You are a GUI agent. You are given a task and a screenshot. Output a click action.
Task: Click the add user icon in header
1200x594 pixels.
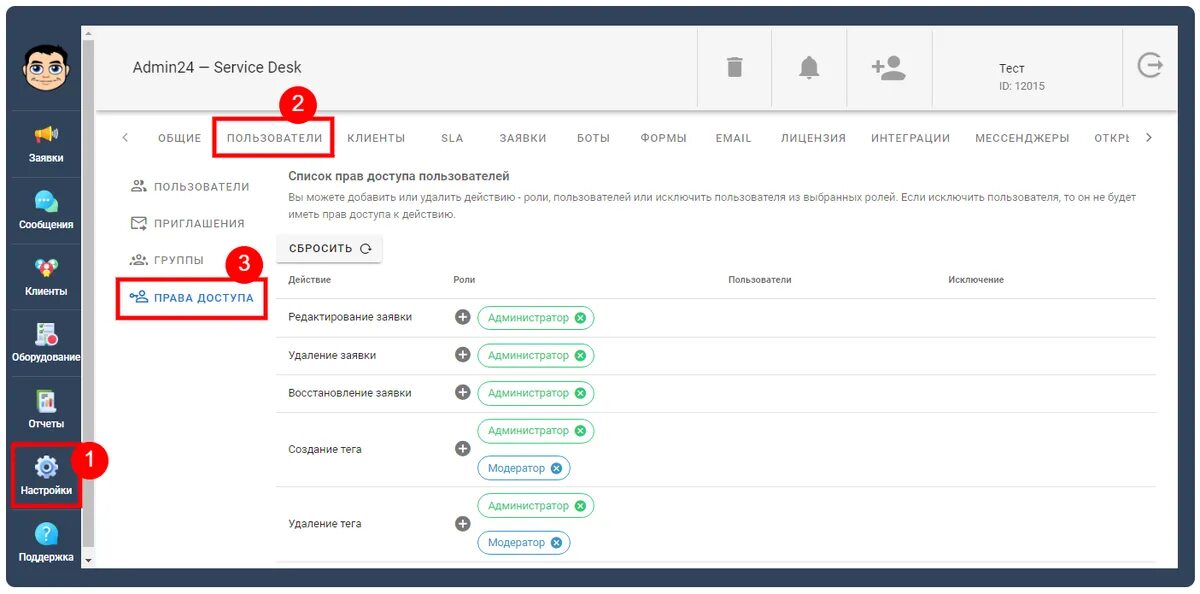[888, 67]
